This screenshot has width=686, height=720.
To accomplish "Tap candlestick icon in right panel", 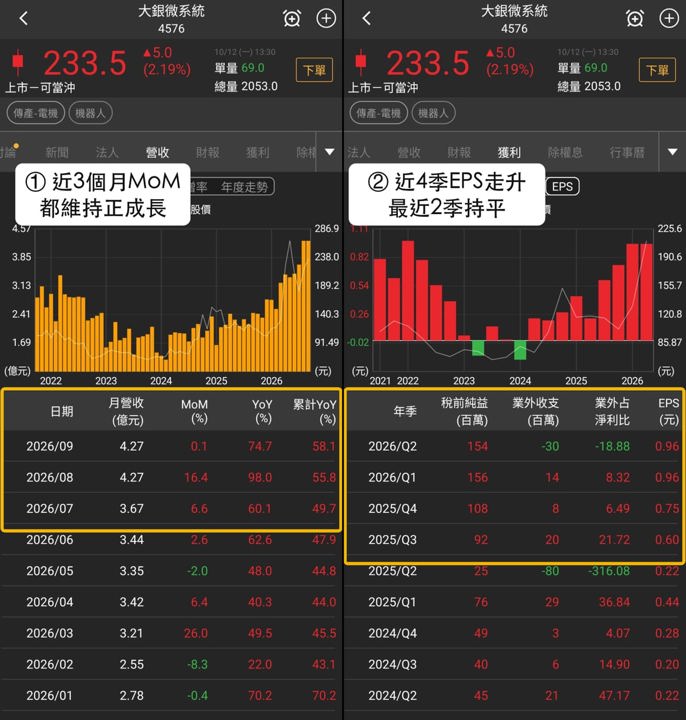I will click(361, 62).
